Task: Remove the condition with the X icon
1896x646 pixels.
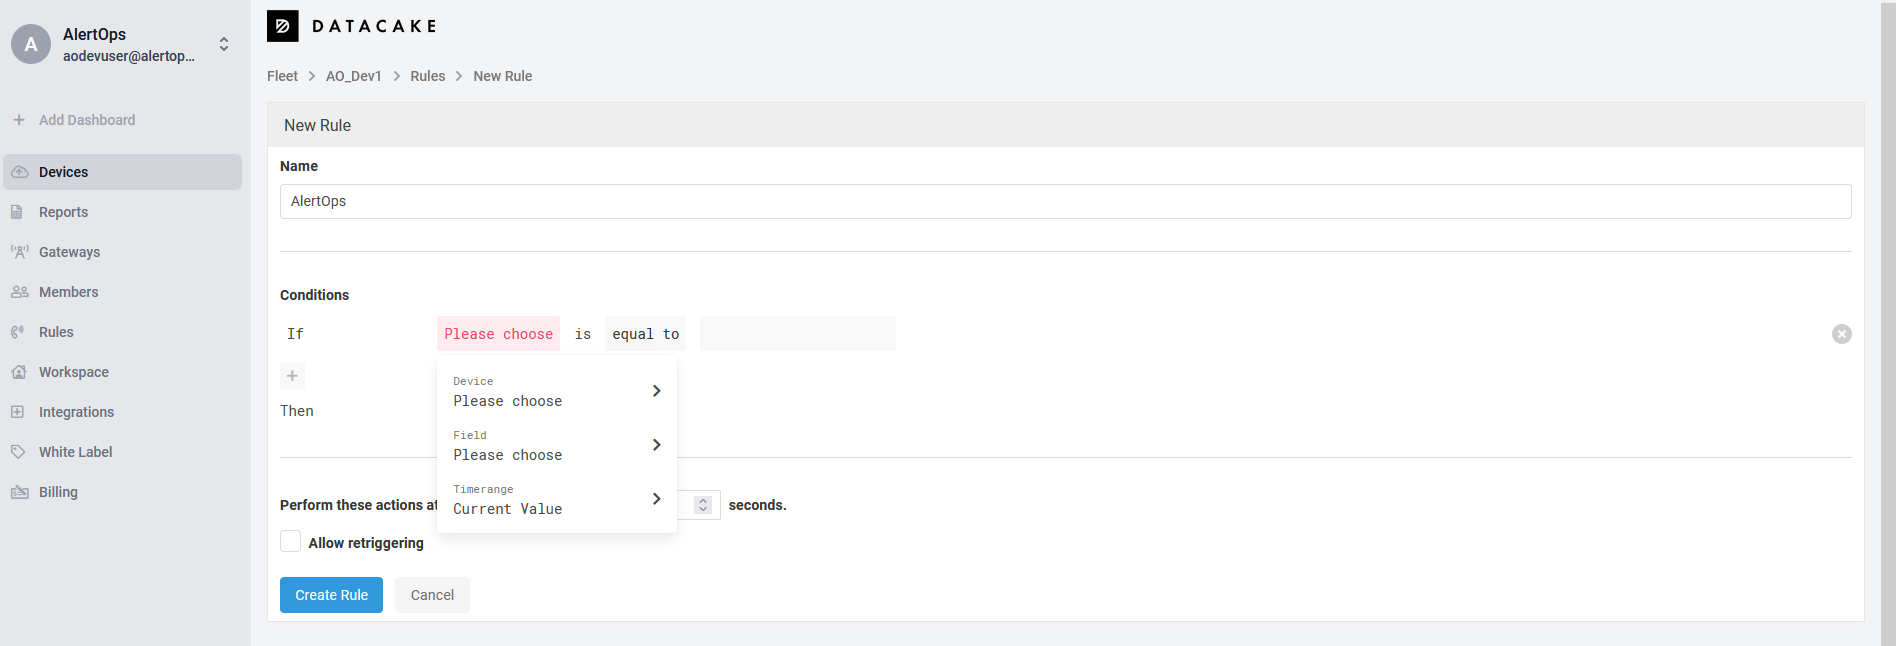Action: pyautogui.click(x=1841, y=334)
